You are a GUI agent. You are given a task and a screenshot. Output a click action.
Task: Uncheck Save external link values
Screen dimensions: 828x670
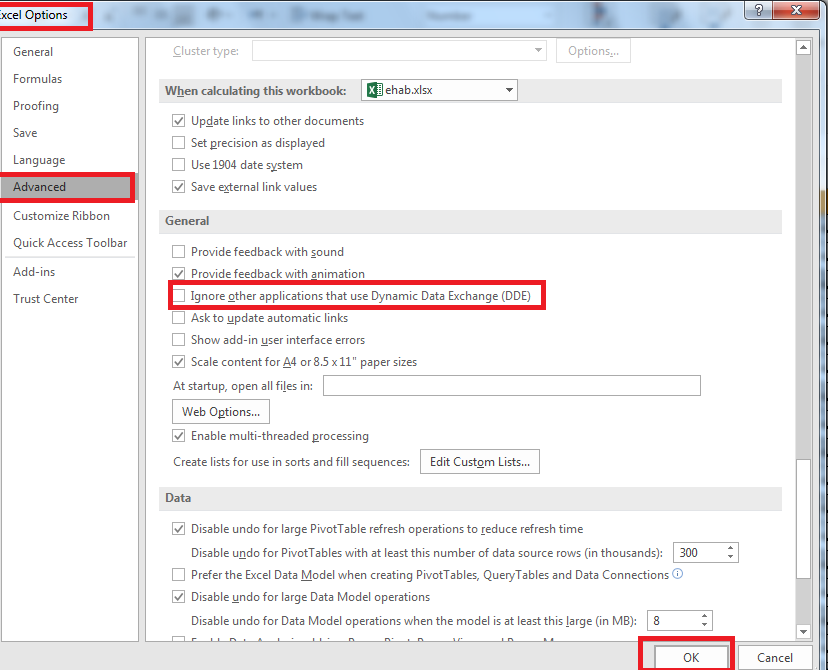point(178,187)
